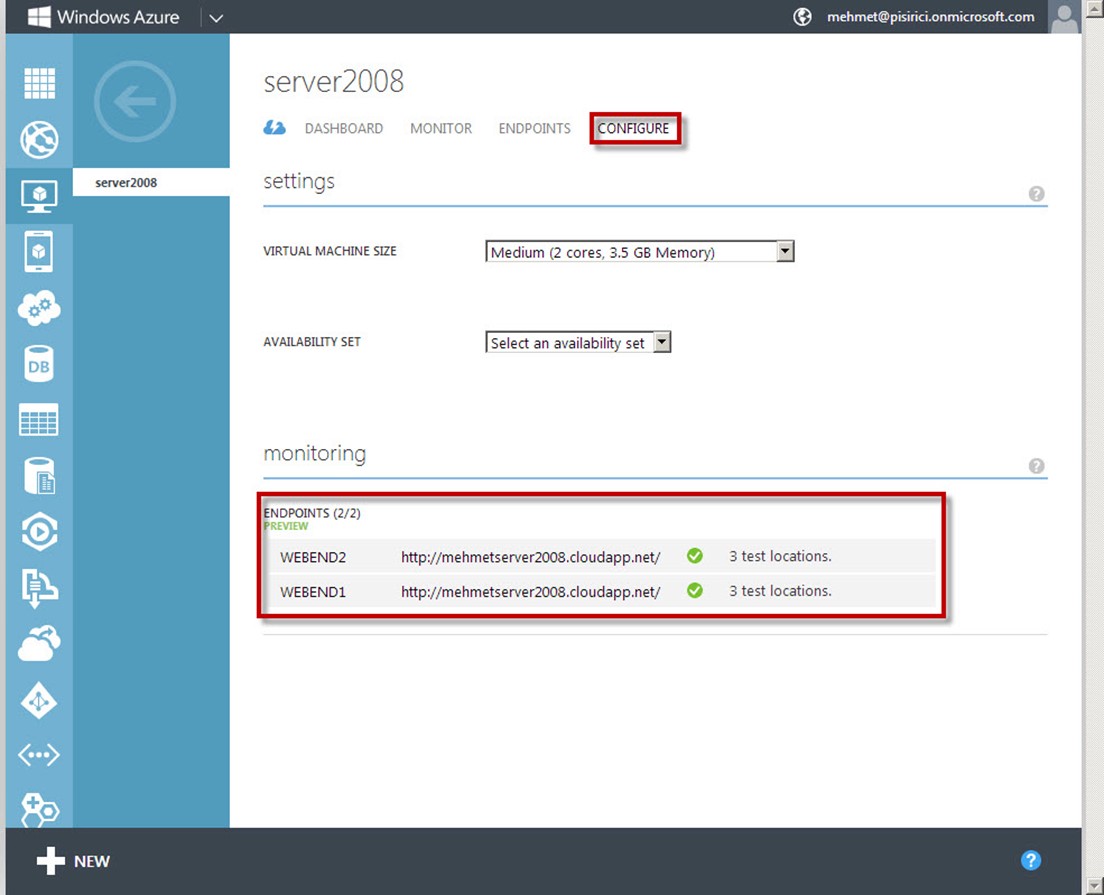
Task: Open the Virtual Machine Size dropdown
Action: click(x=640, y=251)
